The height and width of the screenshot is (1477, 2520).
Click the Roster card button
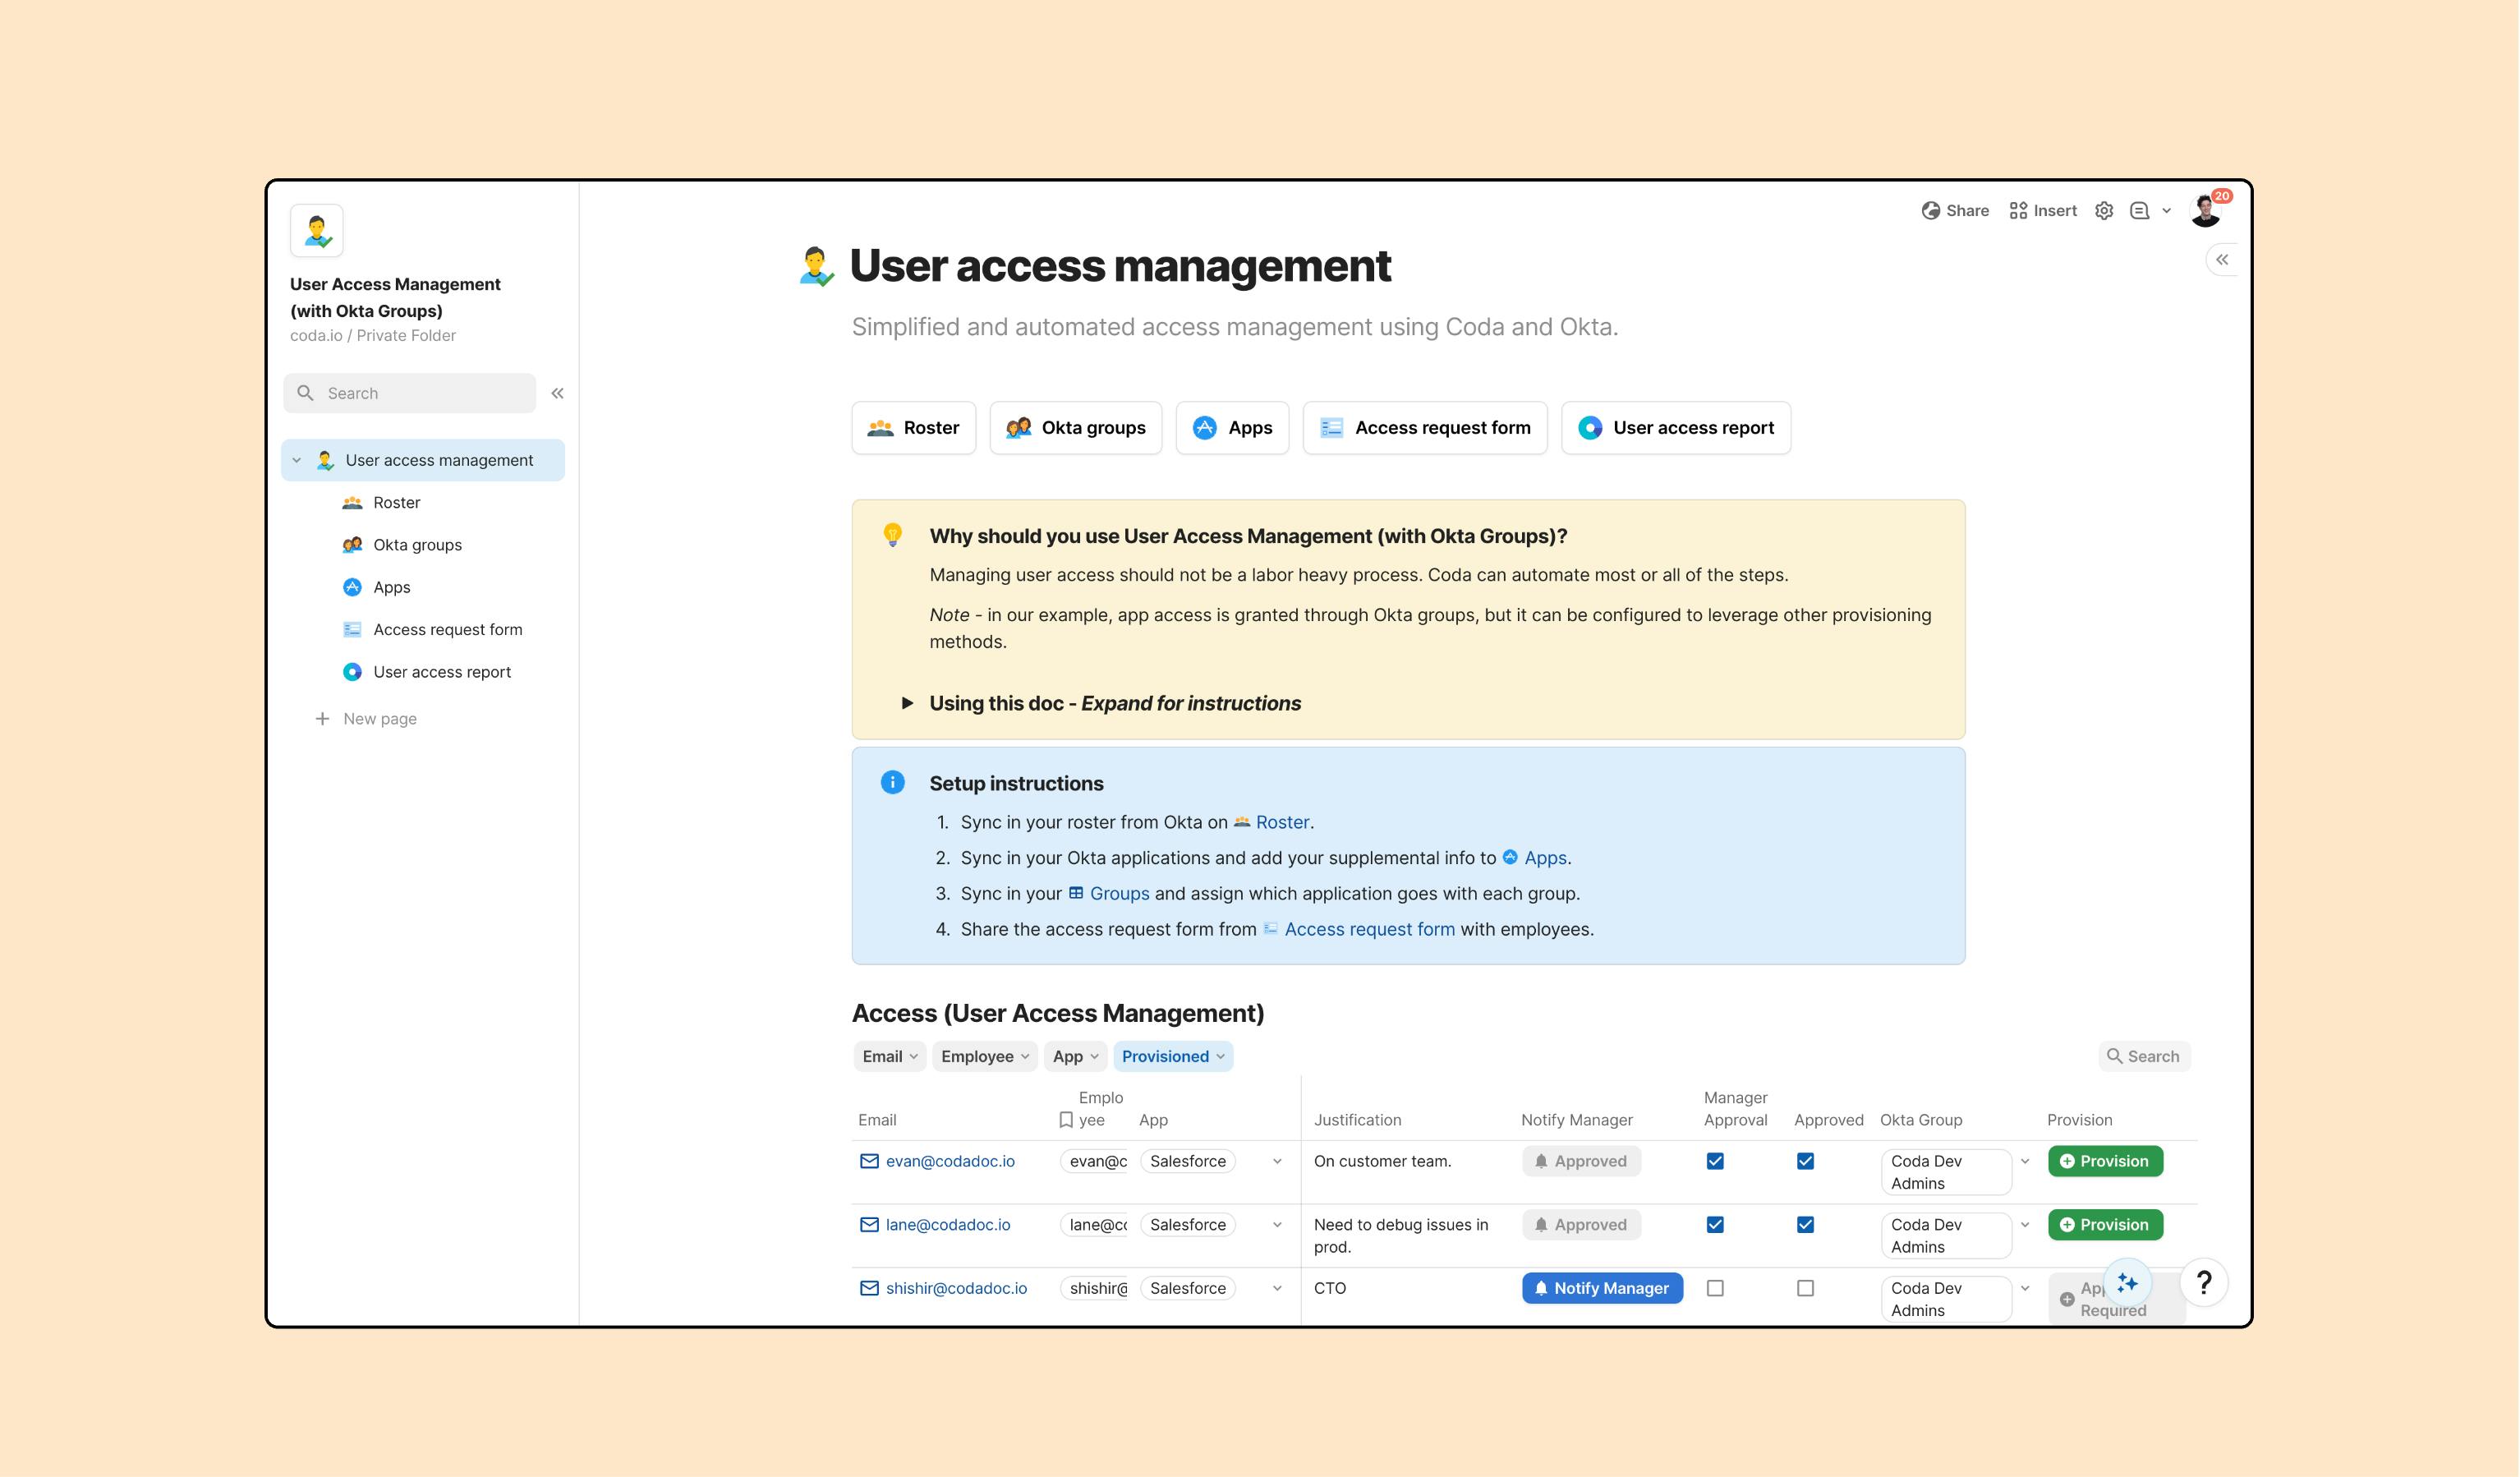(914, 428)
